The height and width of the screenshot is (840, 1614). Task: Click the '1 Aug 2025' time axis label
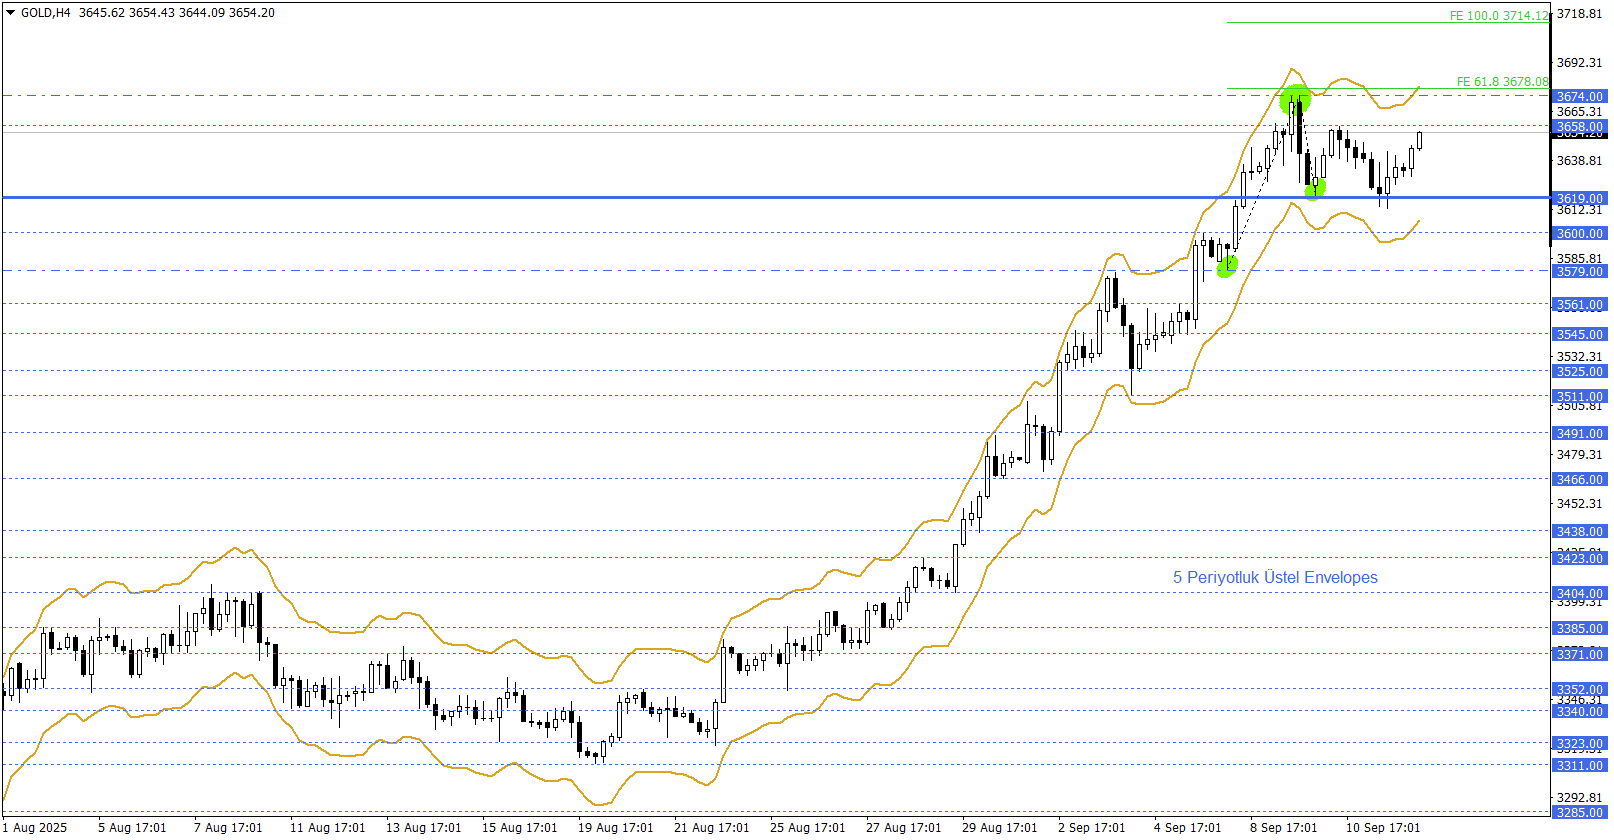35,828
